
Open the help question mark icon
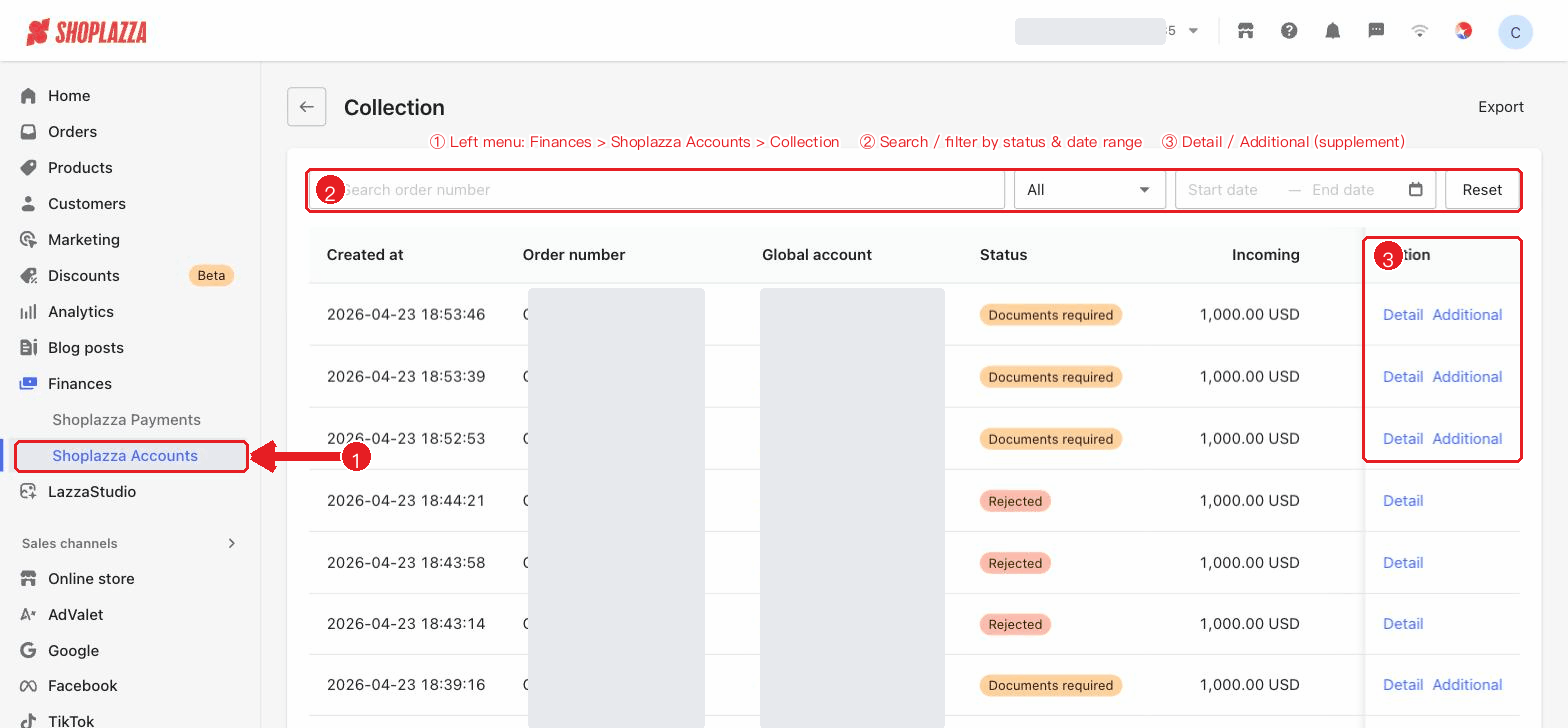(x=1289, y=31)
